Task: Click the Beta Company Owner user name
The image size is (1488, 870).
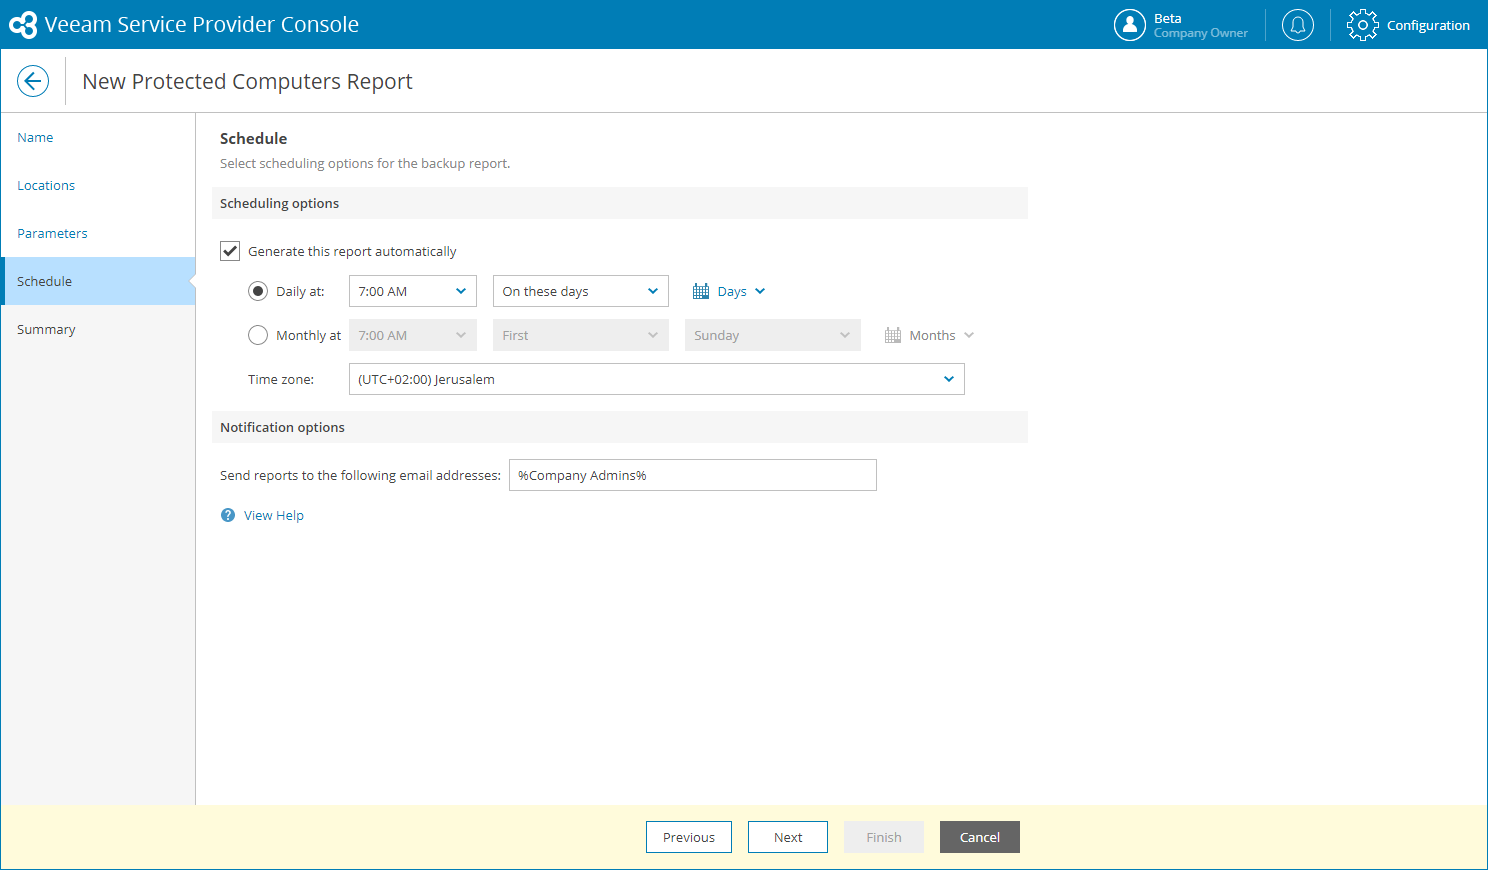Action: (1200, 25)
